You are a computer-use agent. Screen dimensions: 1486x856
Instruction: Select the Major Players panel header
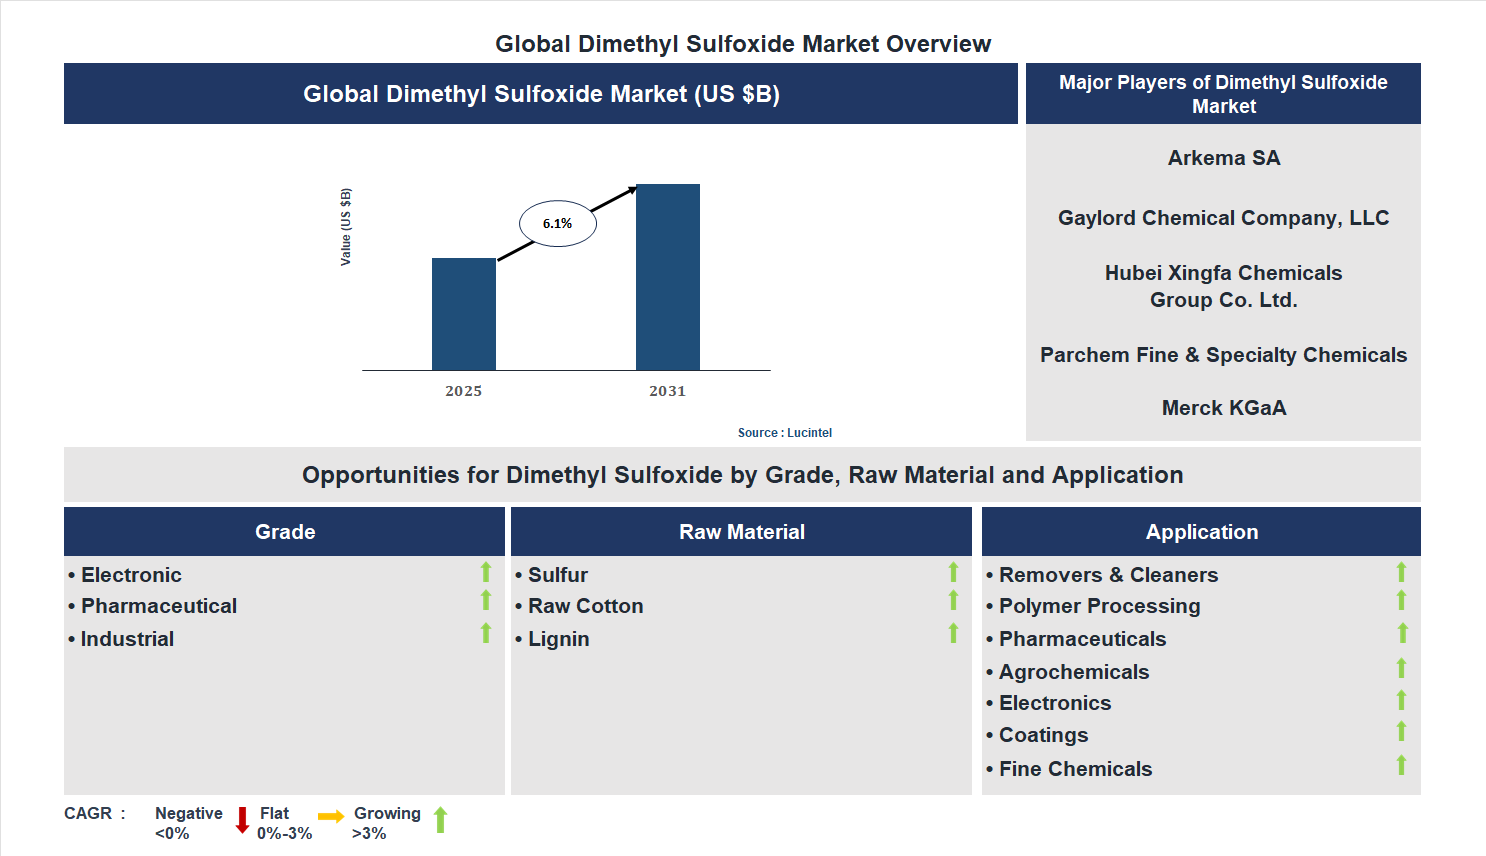[x=1222, y=93]
